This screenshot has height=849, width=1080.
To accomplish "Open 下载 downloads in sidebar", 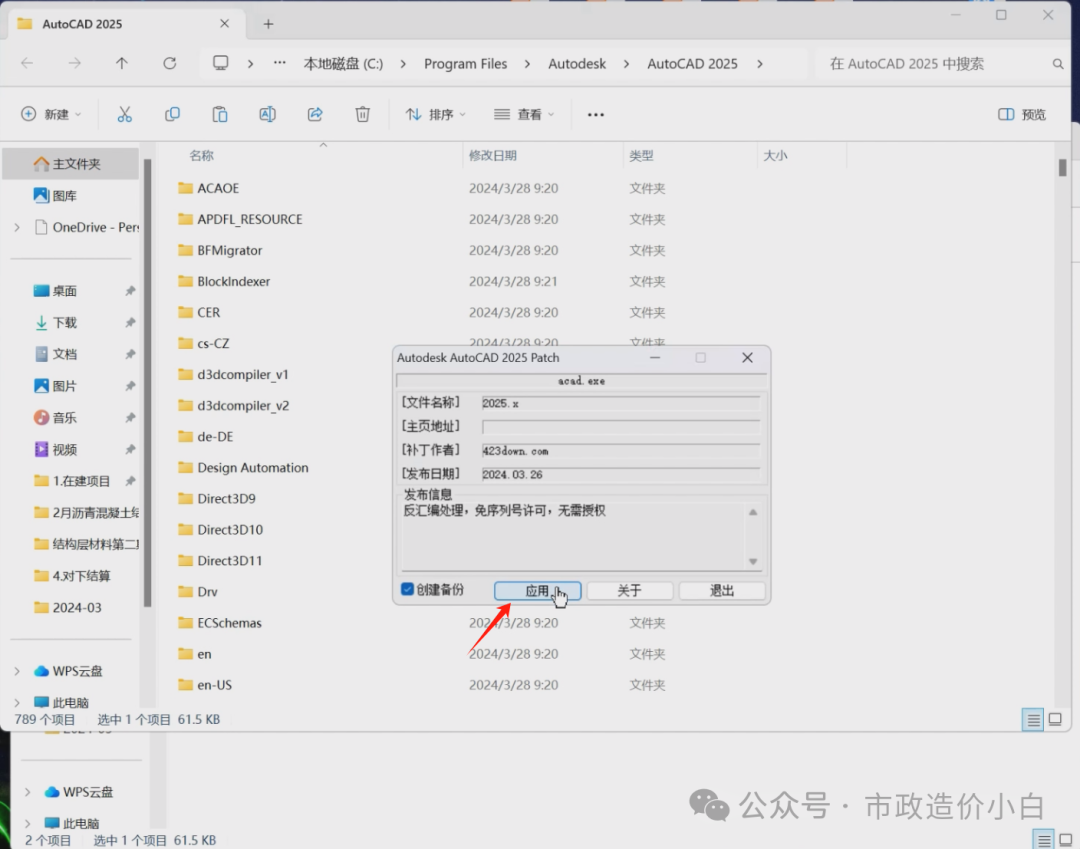I will pyautogui.click(x=55, y=322).
